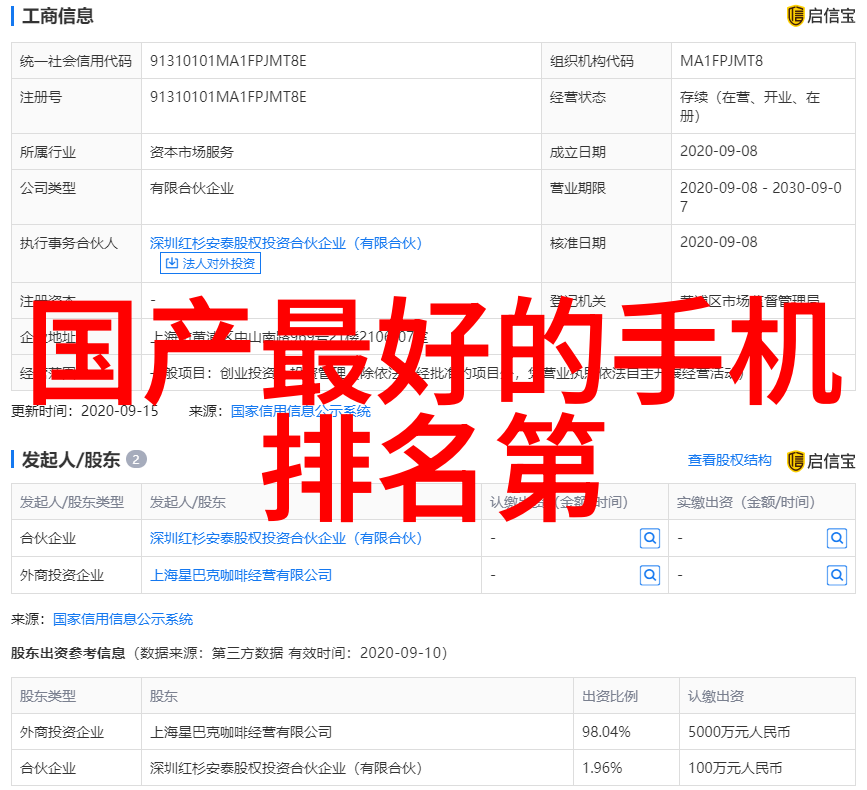
Task: Select registration number in 注册号 row
Action: (228, 97)
